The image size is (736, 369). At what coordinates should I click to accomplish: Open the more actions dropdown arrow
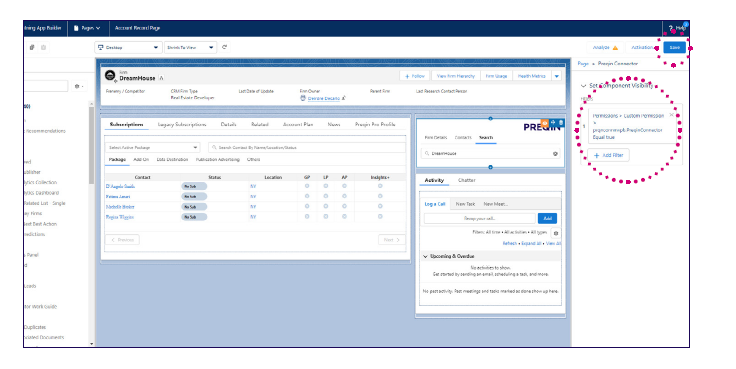[x=557, y=76]
